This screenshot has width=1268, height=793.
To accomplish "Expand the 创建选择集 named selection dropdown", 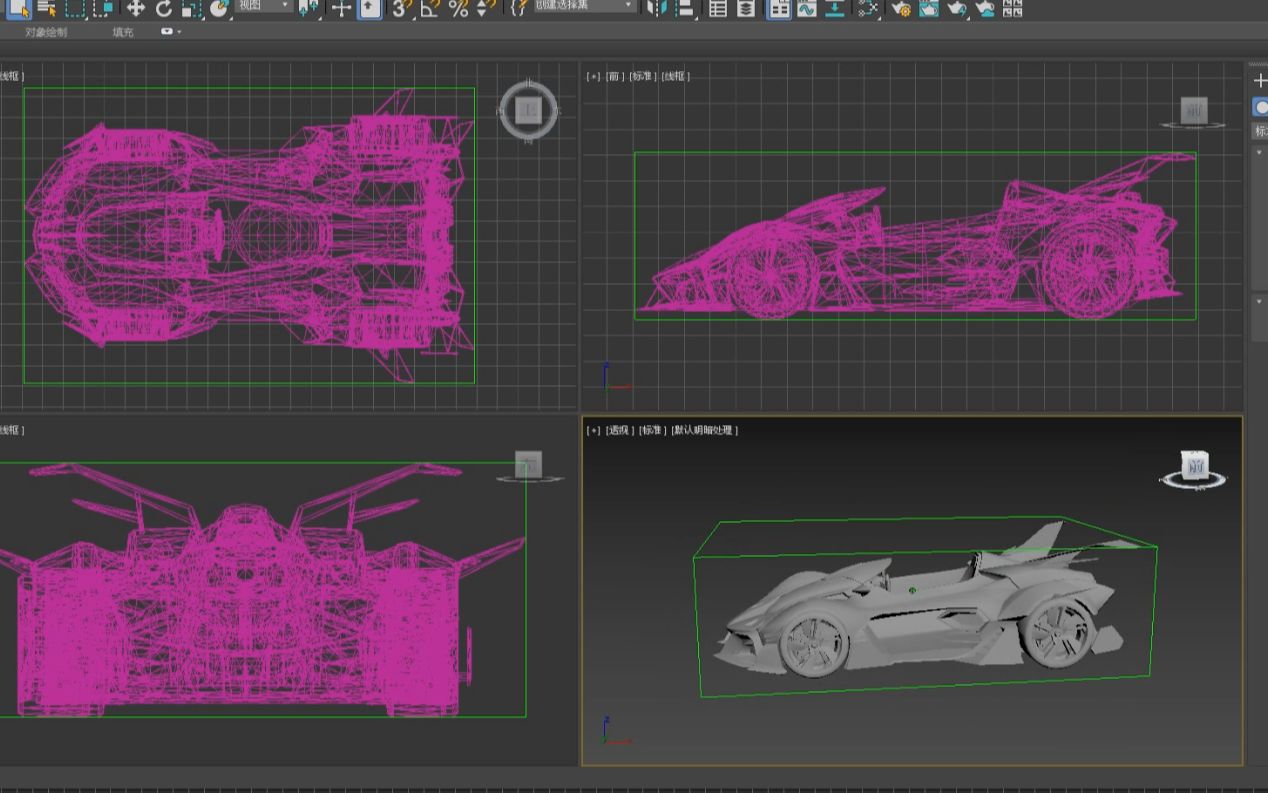I will [x=584, y=6].
